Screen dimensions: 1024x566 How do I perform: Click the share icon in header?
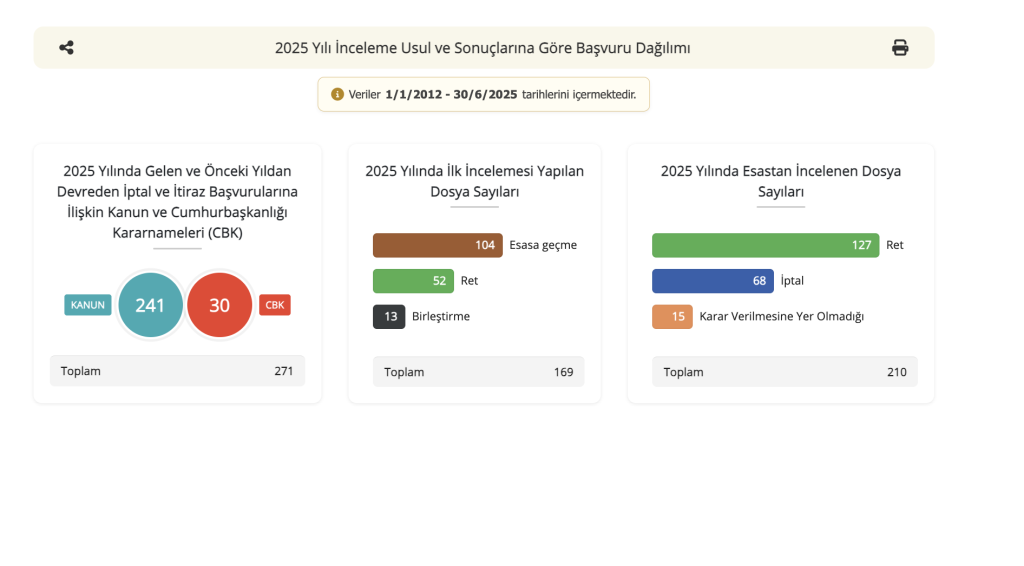pos(66,47)
